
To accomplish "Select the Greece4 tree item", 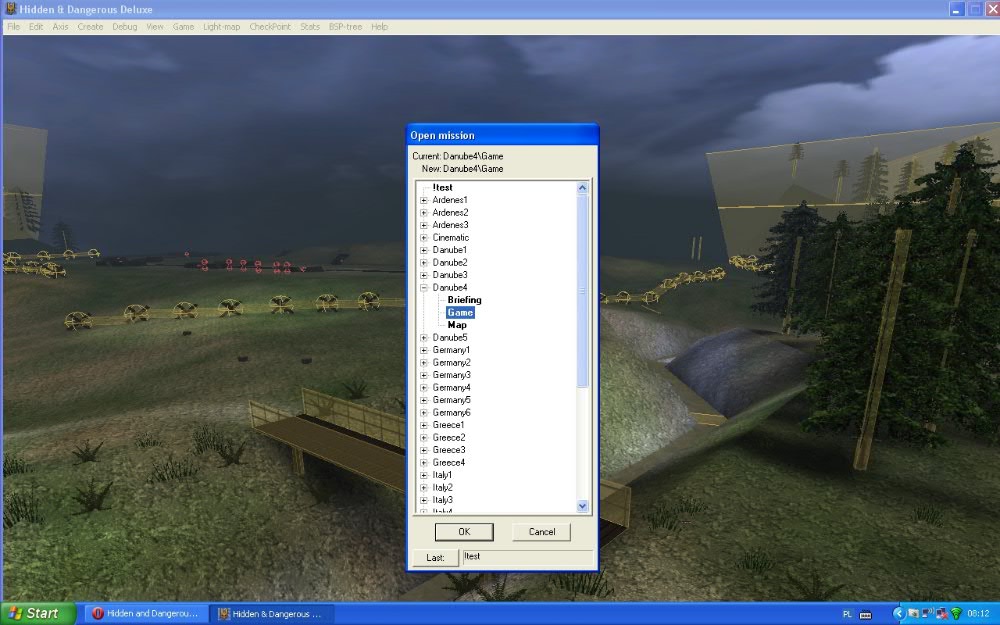I will click(449, 462).
